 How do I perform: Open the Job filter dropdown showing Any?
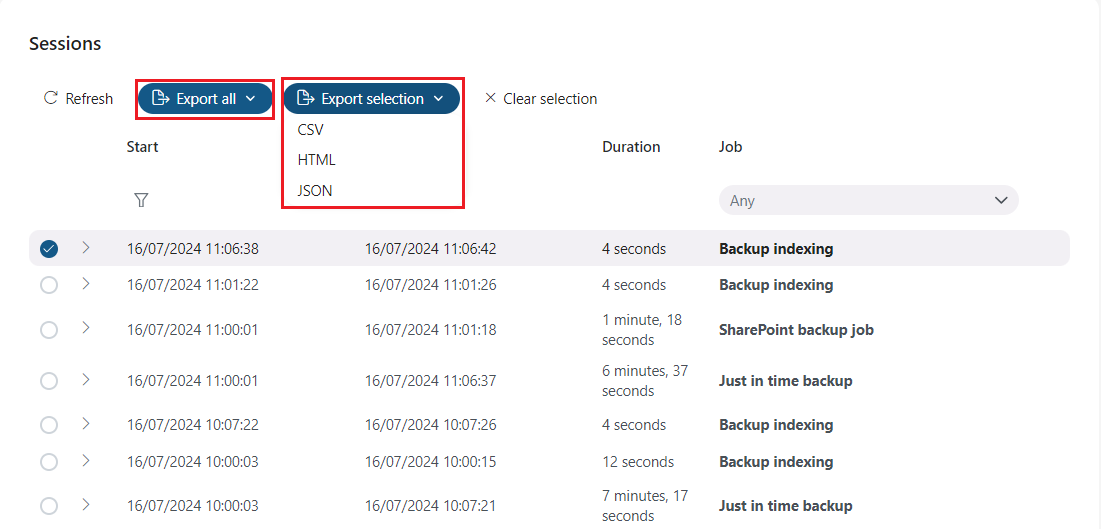coord(868,200)
